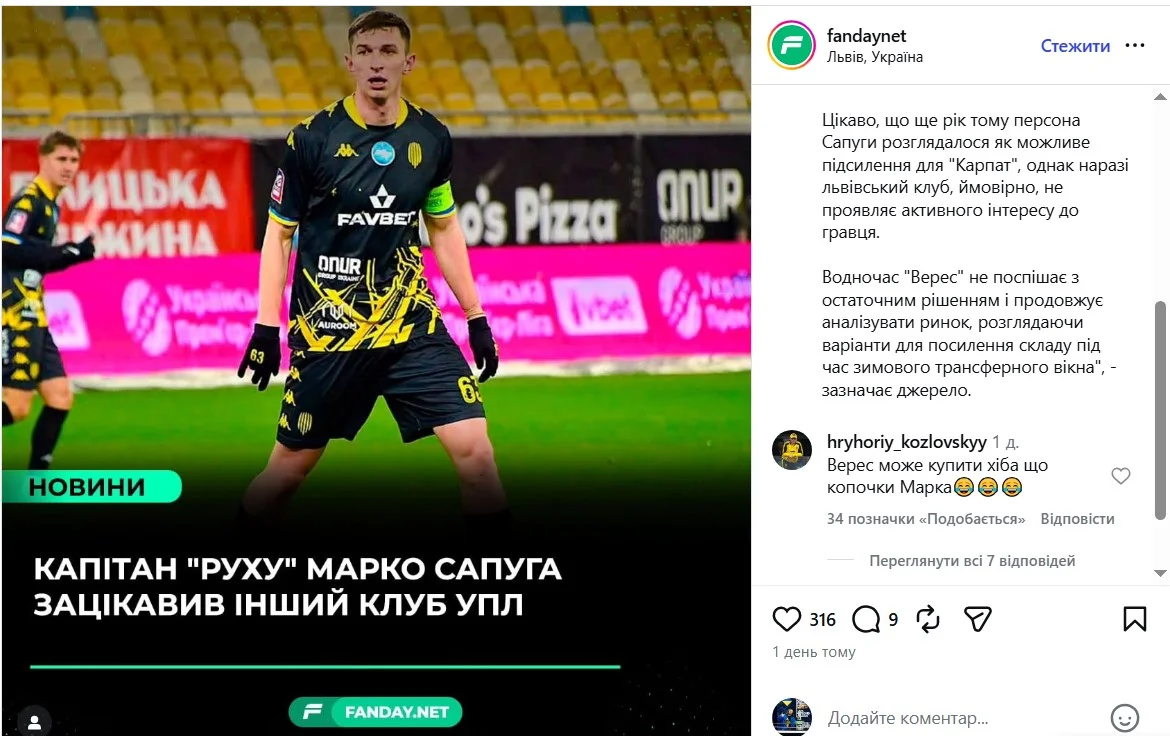
Task: Open fandaynet profile avatar
Action: point(791,45)
